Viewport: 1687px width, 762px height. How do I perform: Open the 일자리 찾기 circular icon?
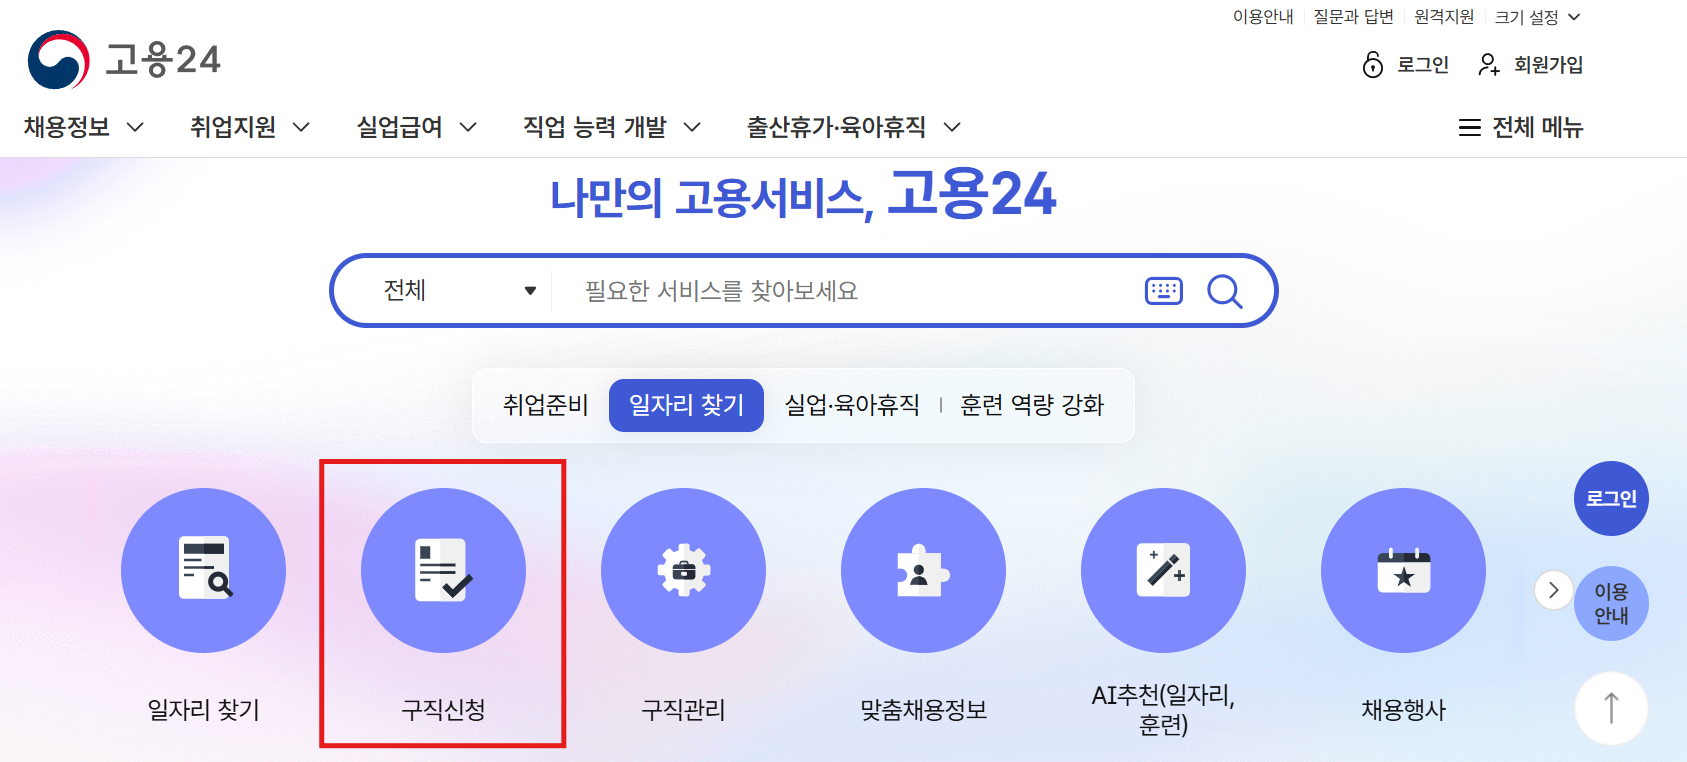pos(204,570)
